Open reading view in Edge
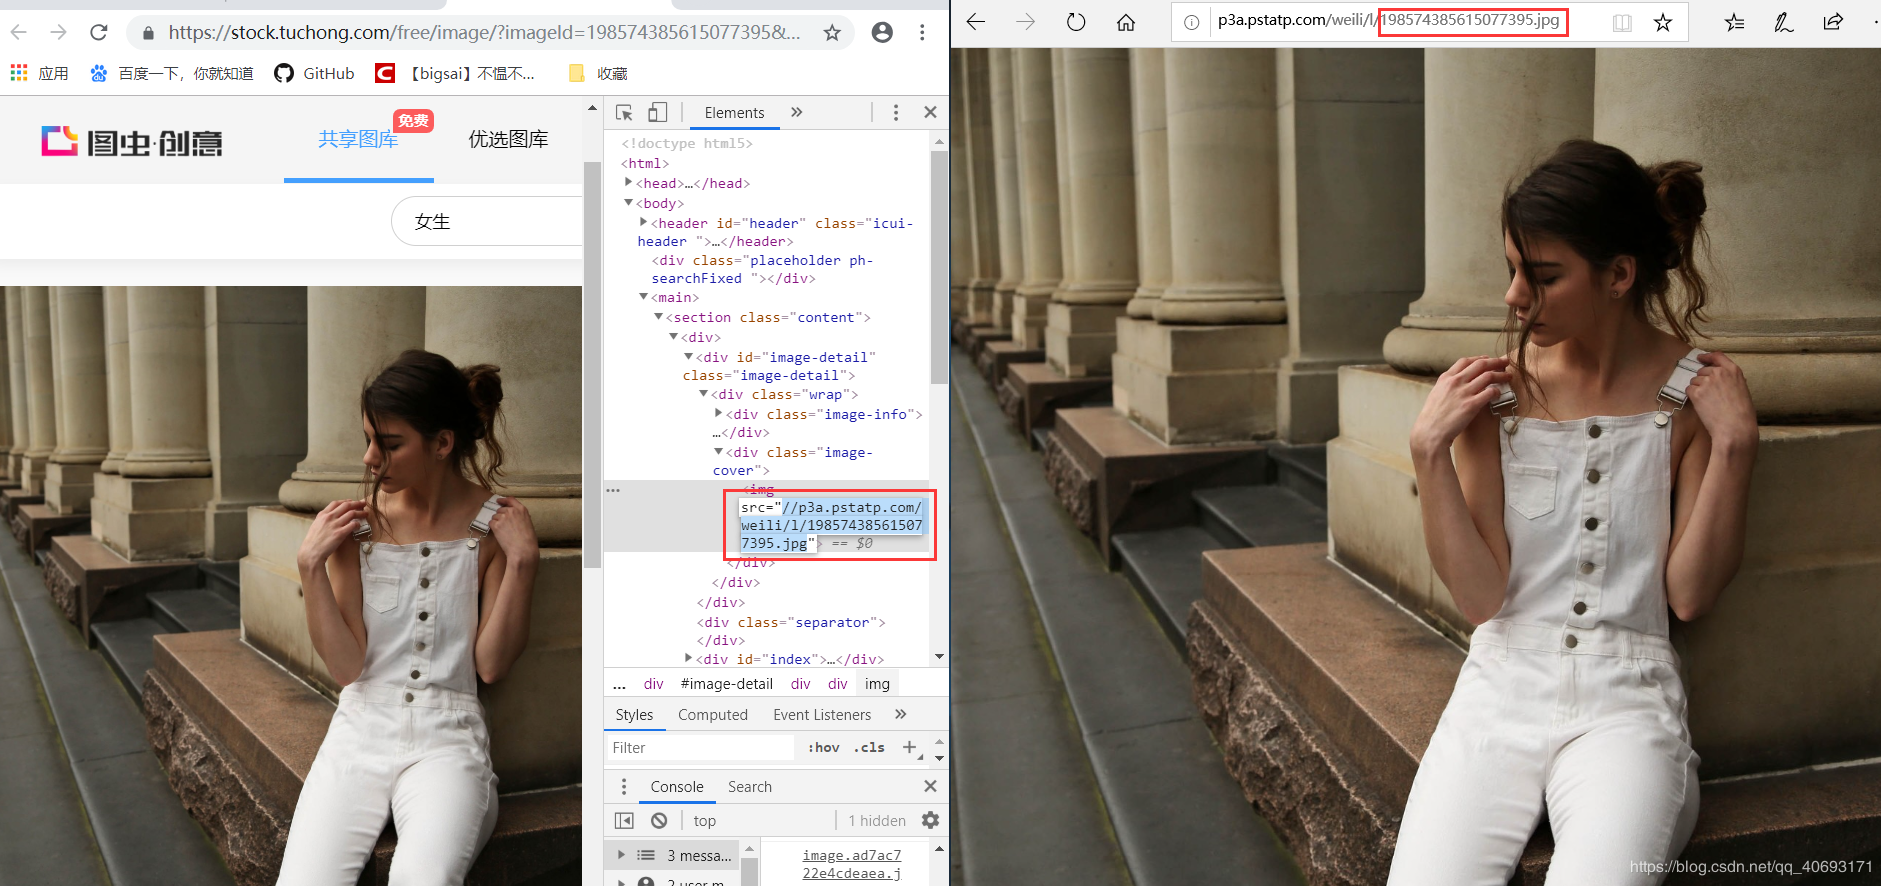The image size is (1881, 886). pos(1622,22)
